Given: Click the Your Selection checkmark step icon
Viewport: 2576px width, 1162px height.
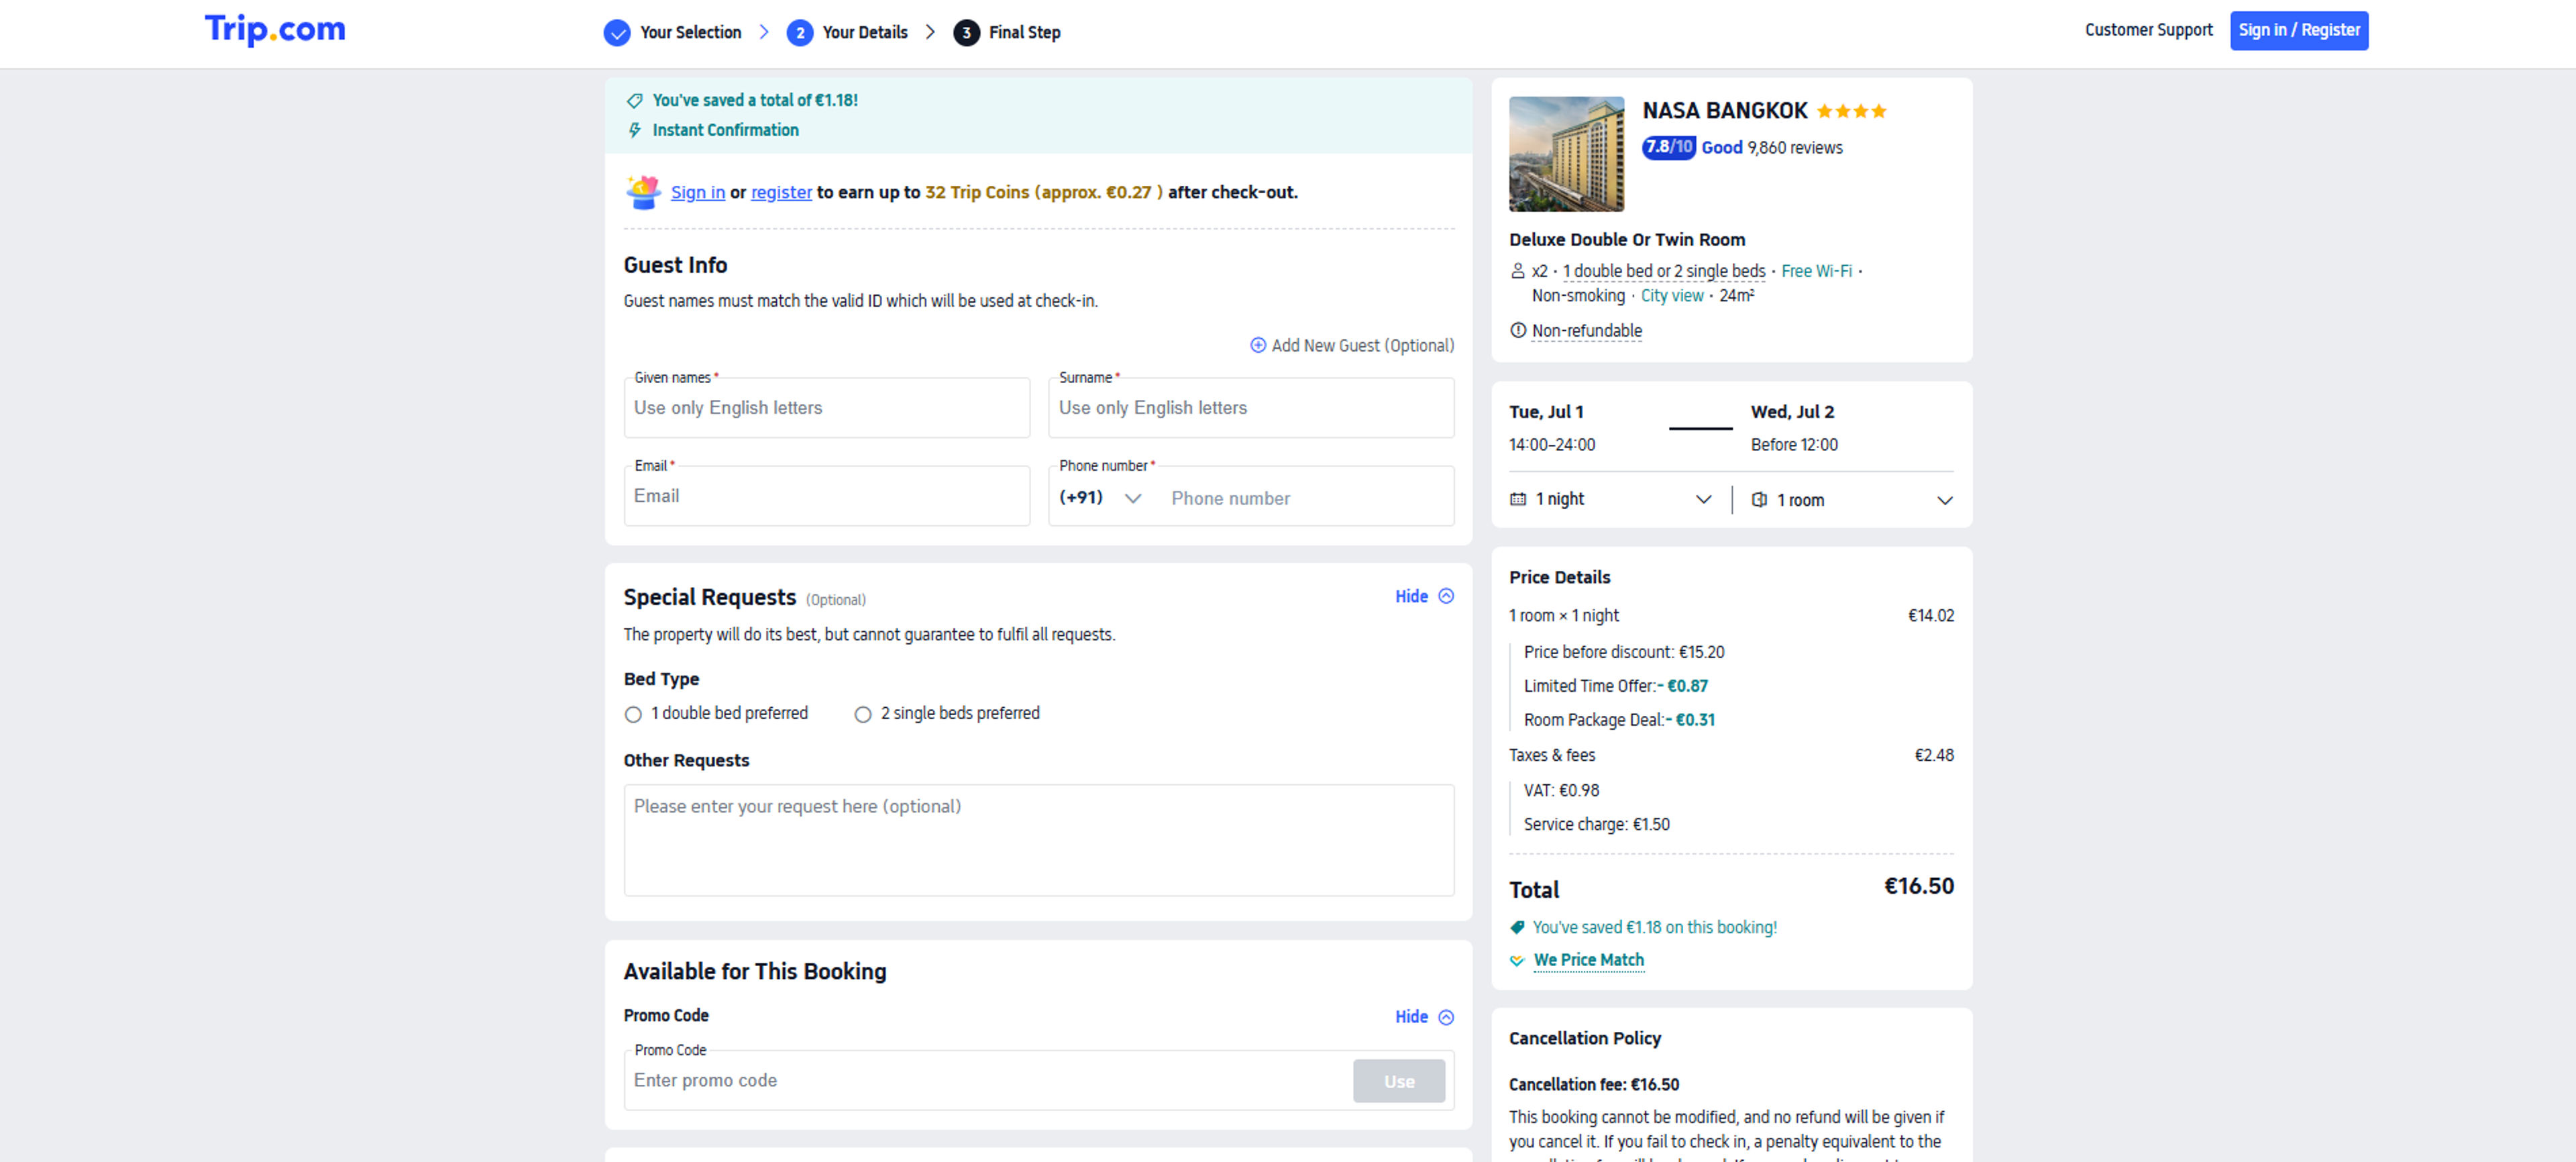Looking at the screenshot, I should pyautogui.click(x=617, y=33).
